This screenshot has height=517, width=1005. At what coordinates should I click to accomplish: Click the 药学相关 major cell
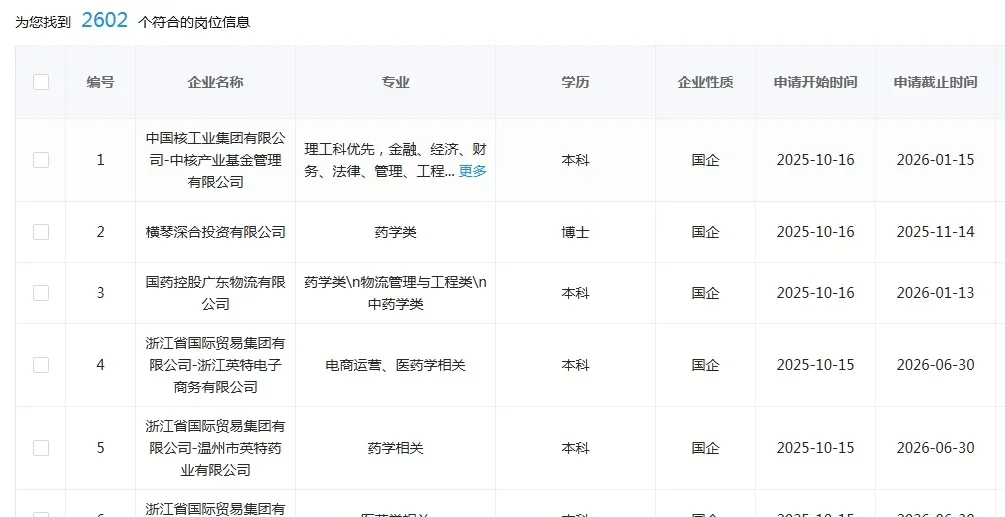pos(395,448)
